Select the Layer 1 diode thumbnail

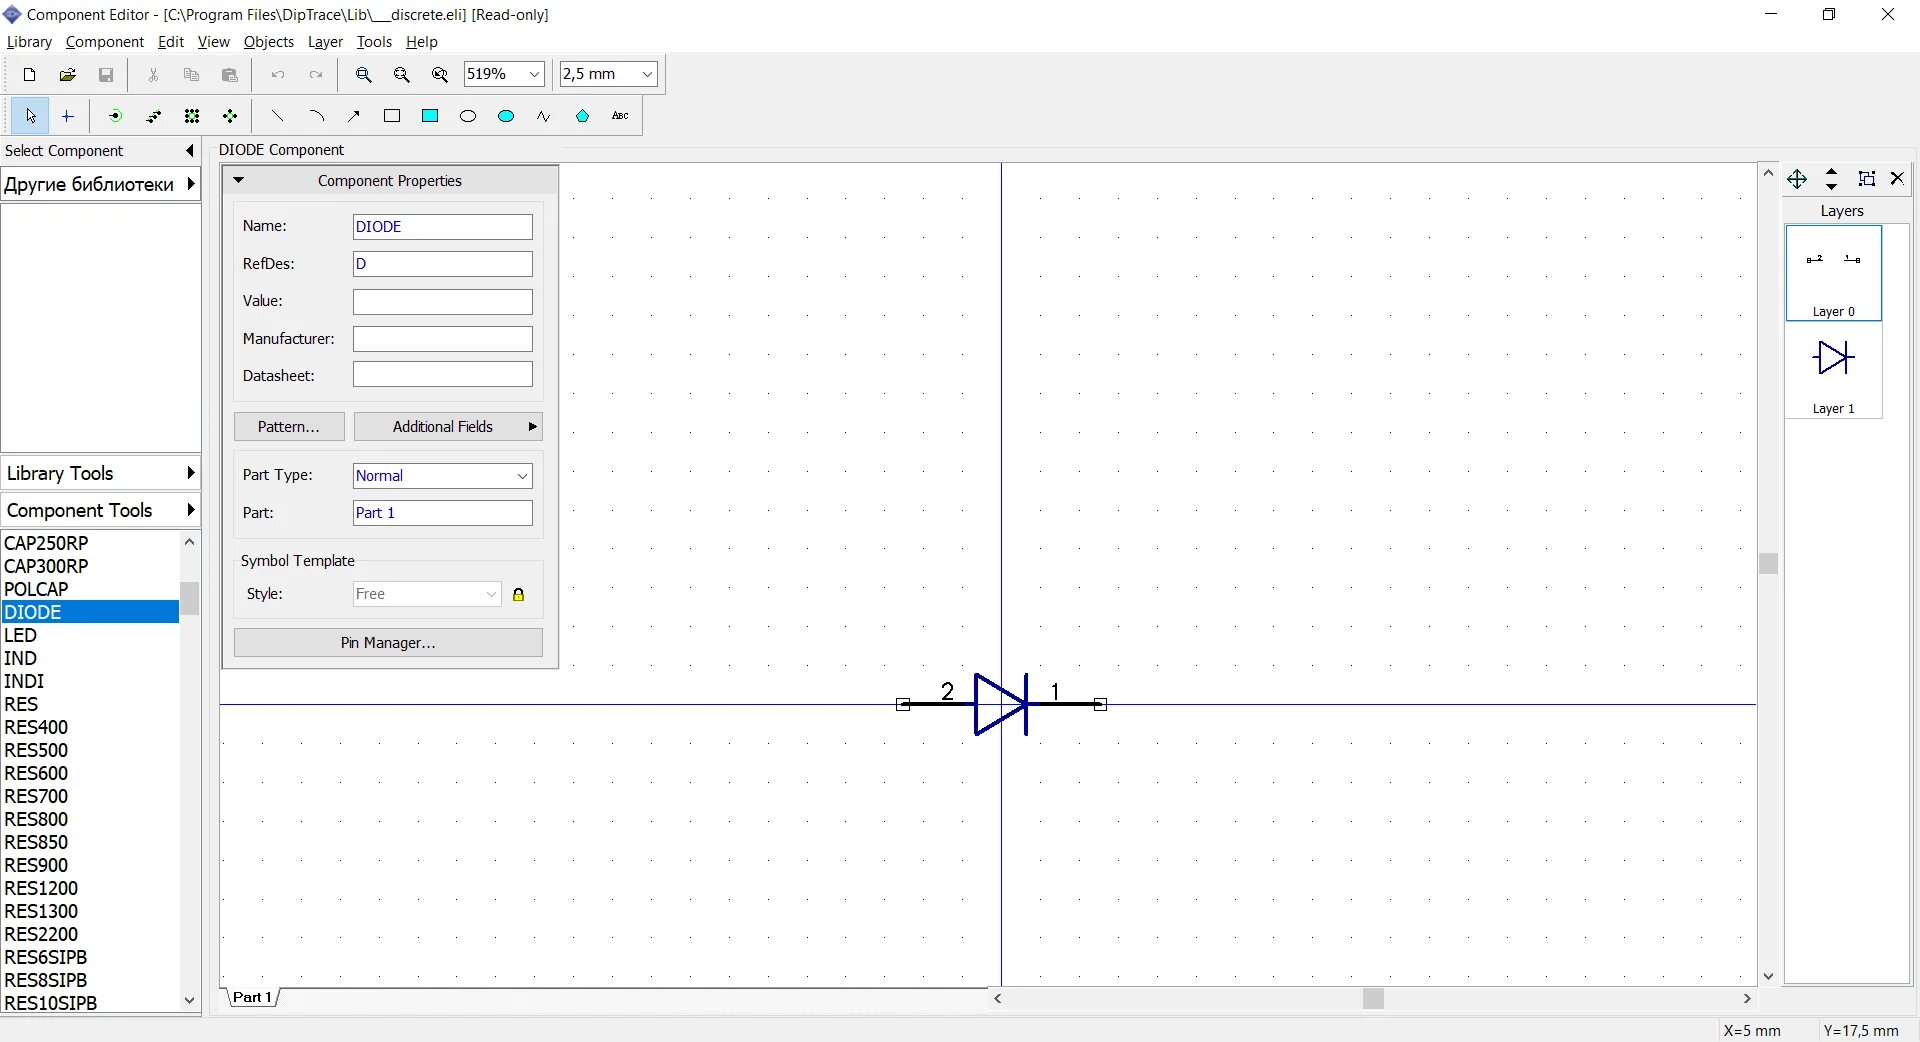pyautogui.click(x=1834, y=370)
